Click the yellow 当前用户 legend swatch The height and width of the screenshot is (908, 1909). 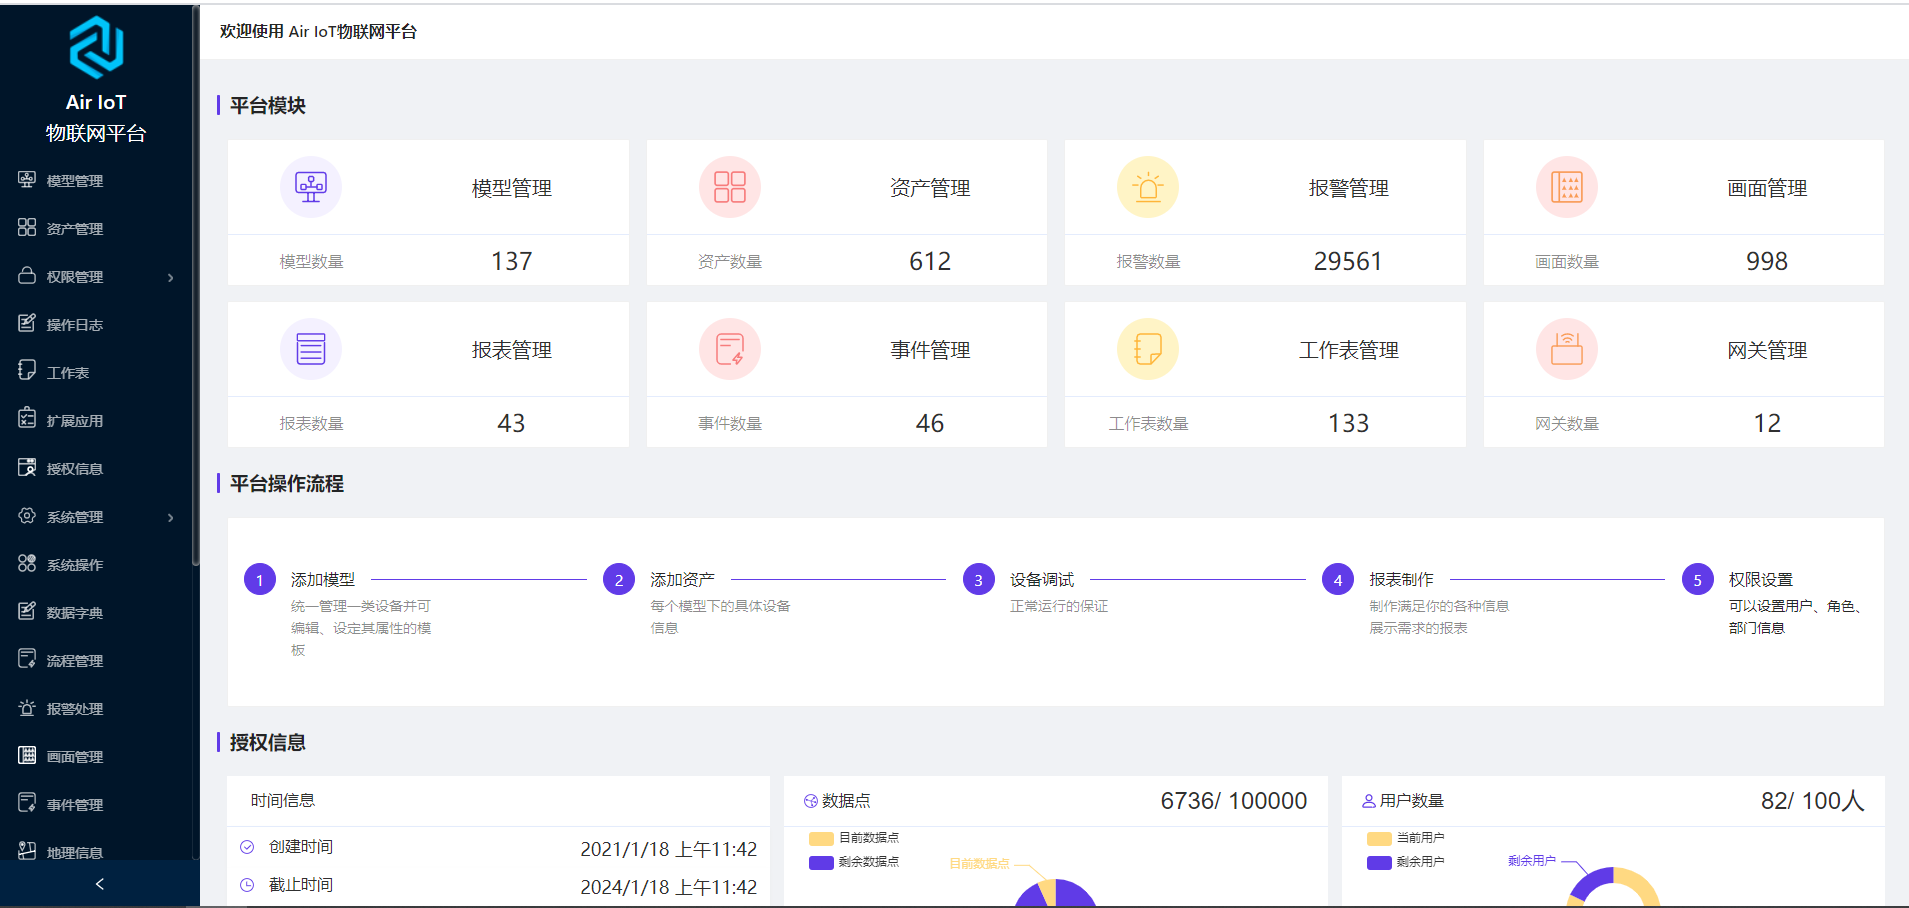coord(1379,838)
